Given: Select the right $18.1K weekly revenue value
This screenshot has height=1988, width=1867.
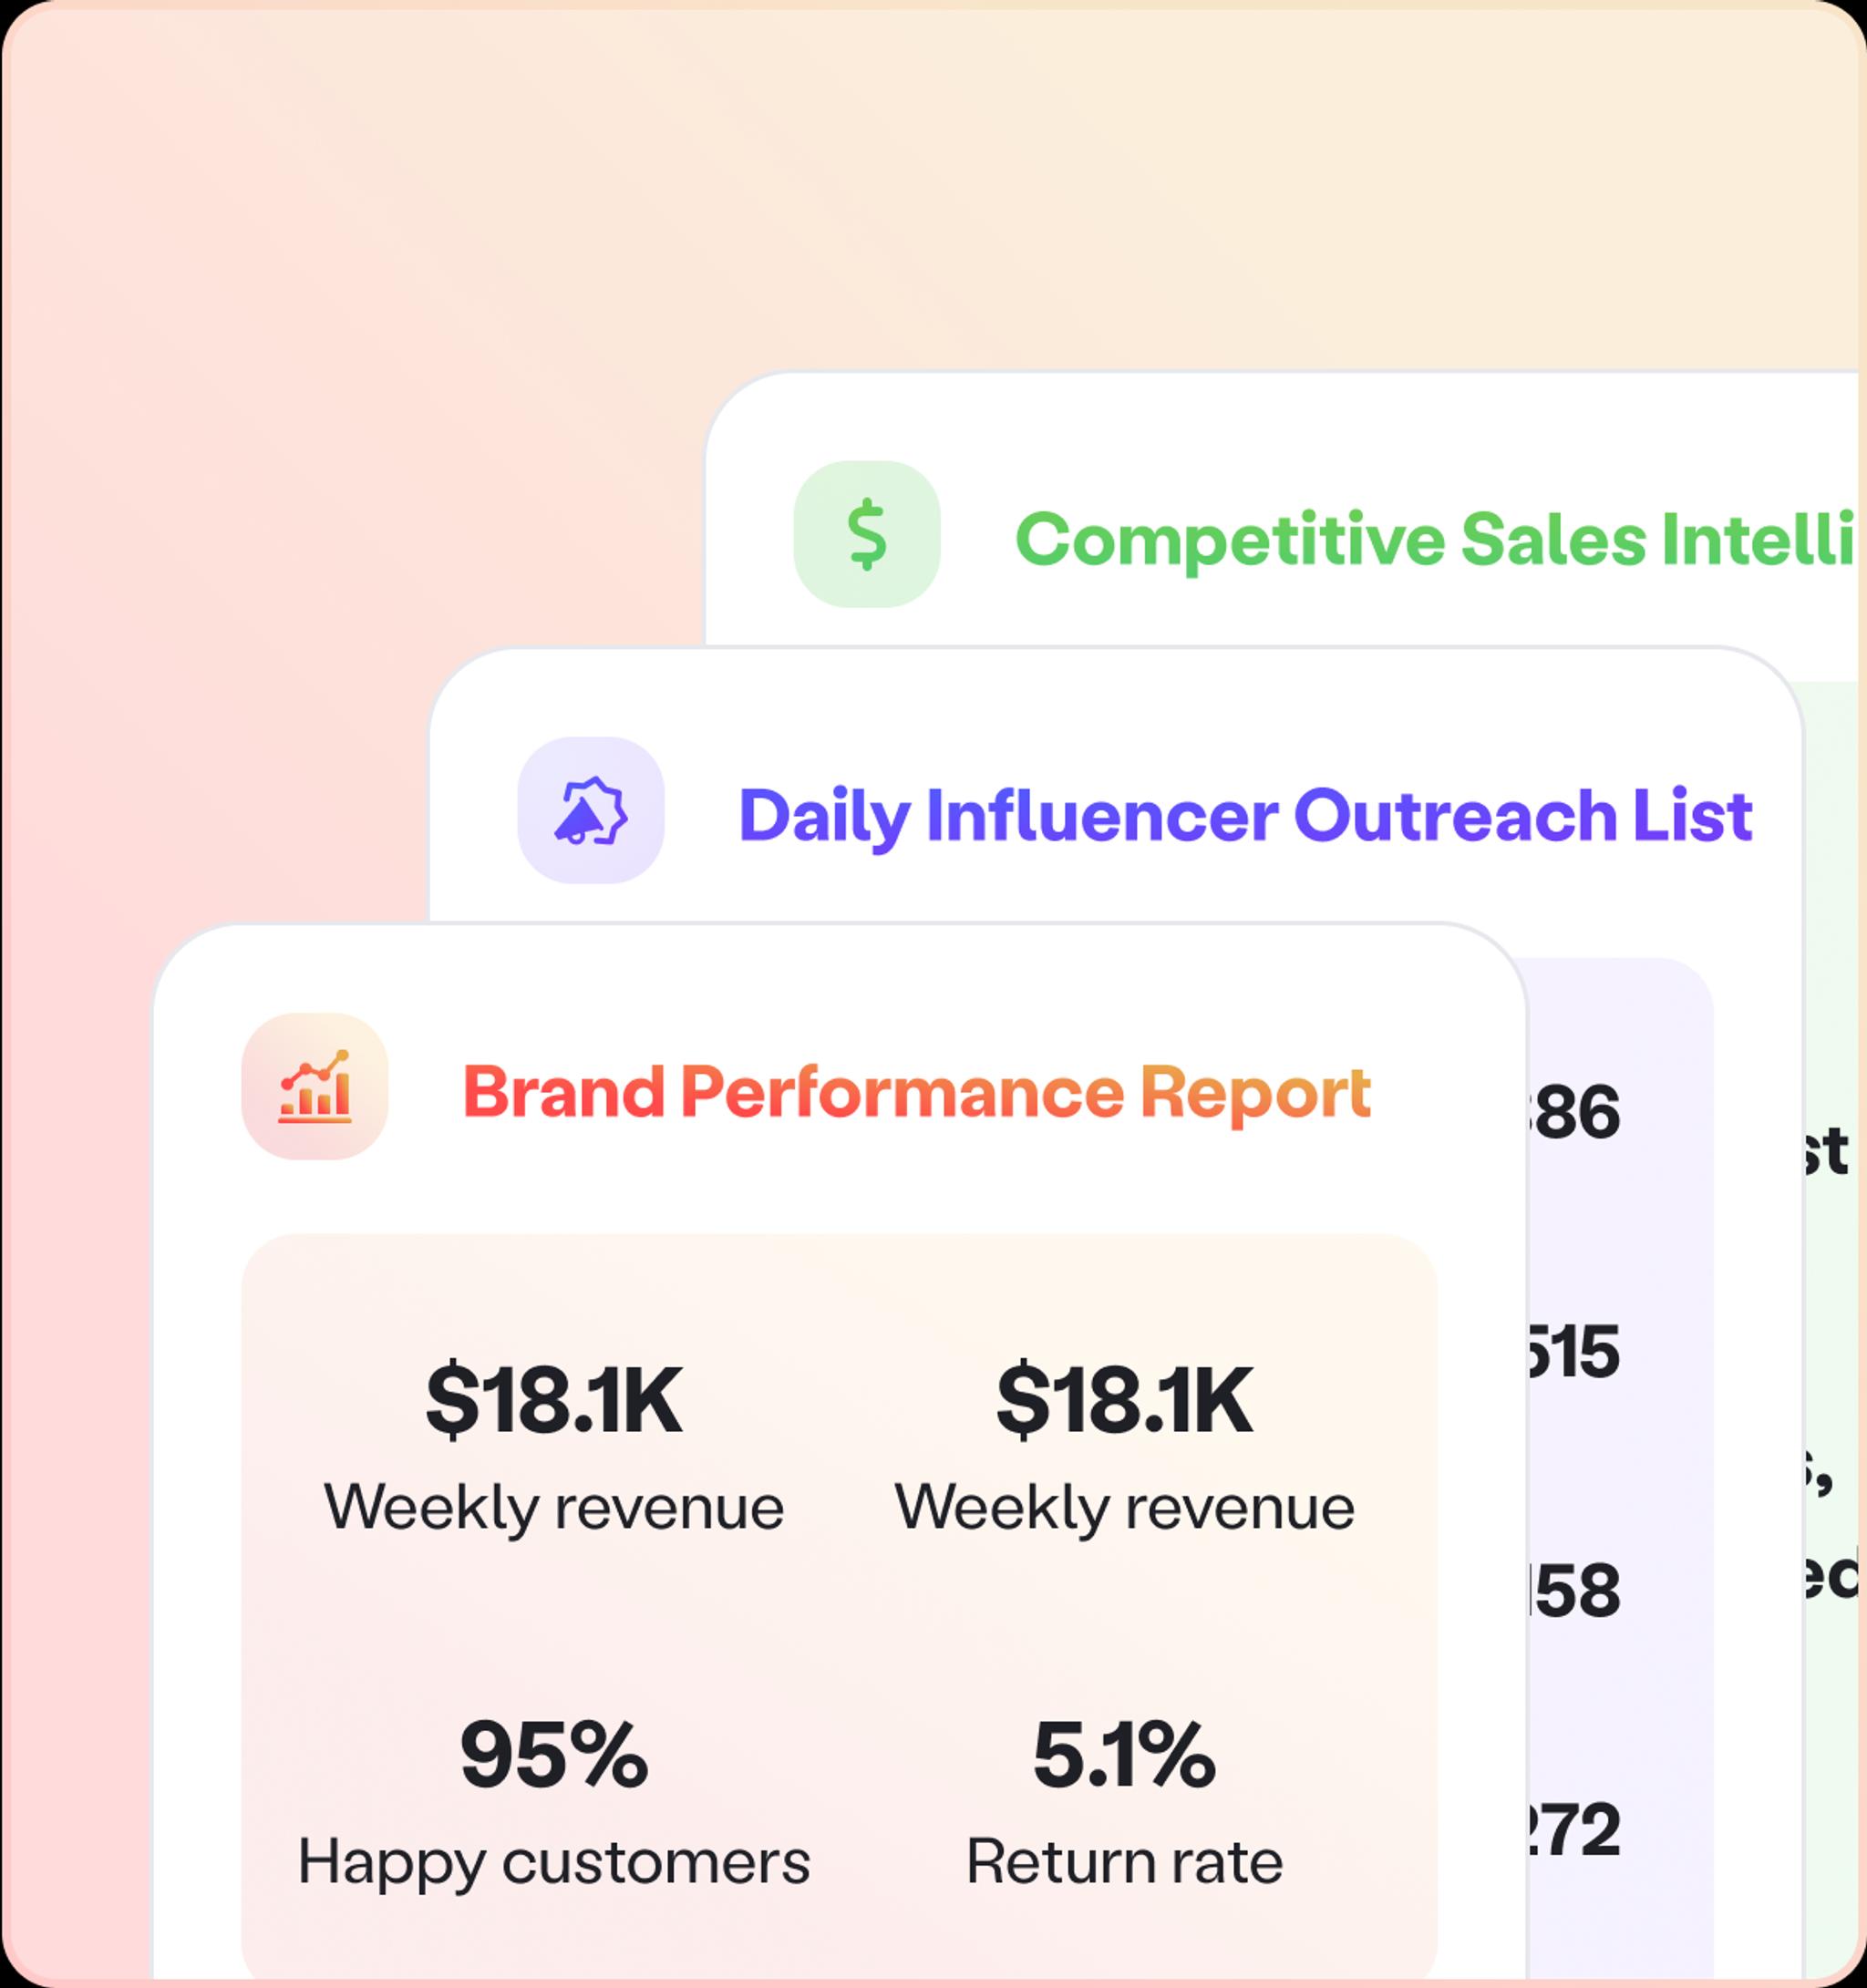Looking at the screenshot, I should (x=1124, y=1400).
